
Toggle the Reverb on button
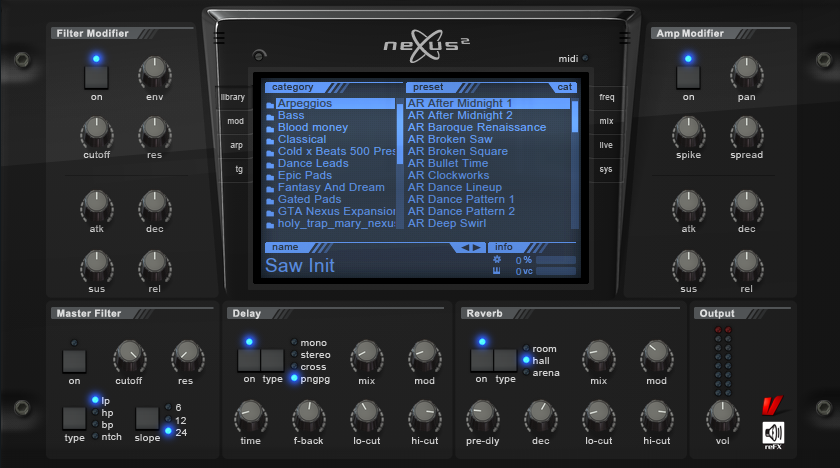pos(481,359)
